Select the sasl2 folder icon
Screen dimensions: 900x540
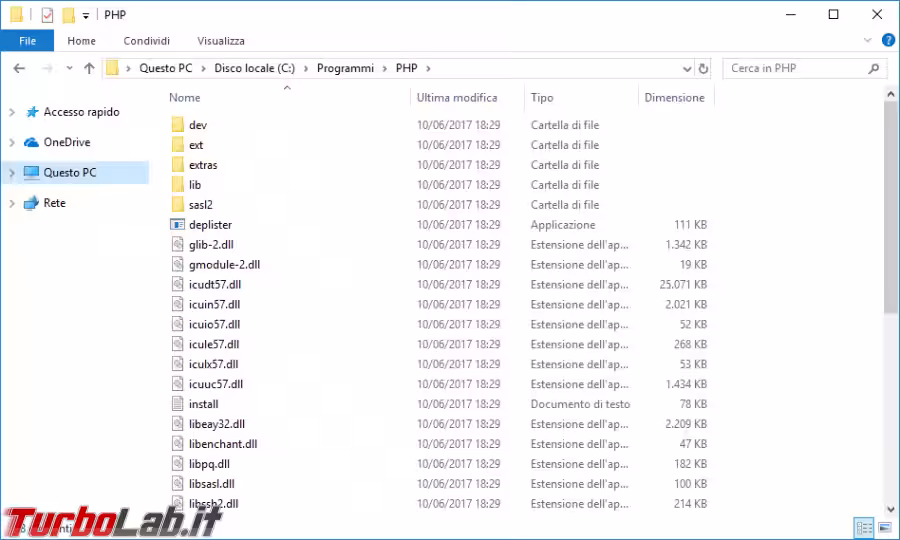coord(178,204)
